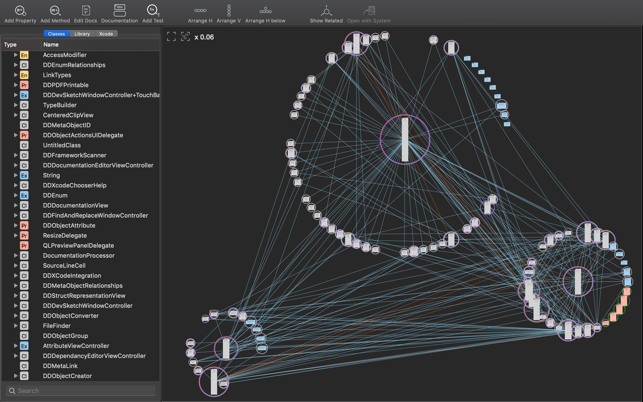Click the Add Property toolbar icon

tap(20, 10)
